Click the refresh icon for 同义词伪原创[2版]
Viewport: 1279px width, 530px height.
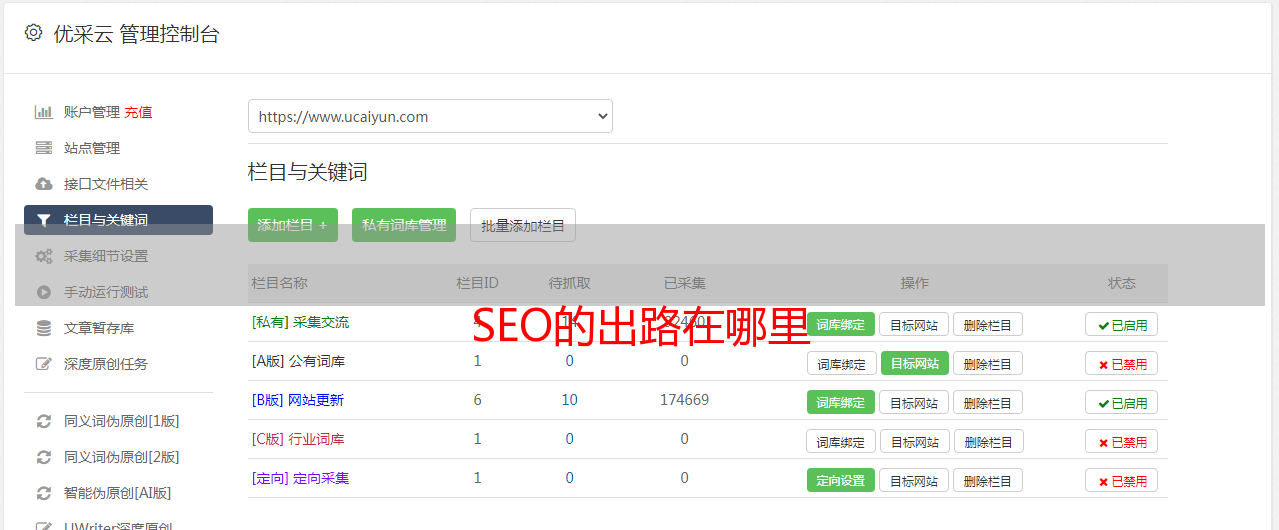[x=43, y=457]
